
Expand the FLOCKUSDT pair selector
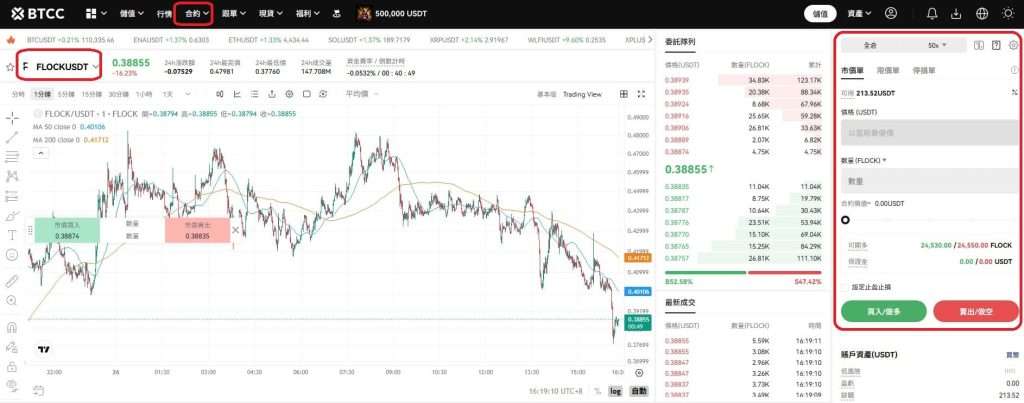click(96, 67)
